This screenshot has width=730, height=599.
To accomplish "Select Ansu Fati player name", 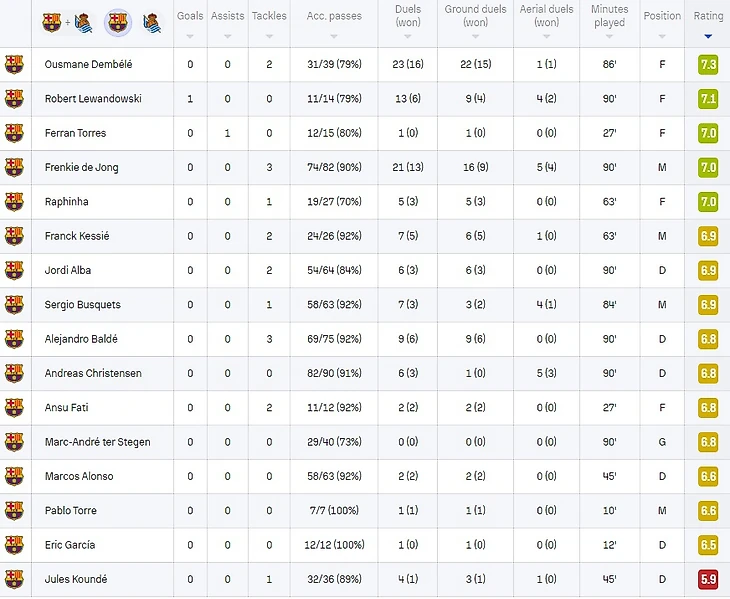I will (x=67, y=408).
